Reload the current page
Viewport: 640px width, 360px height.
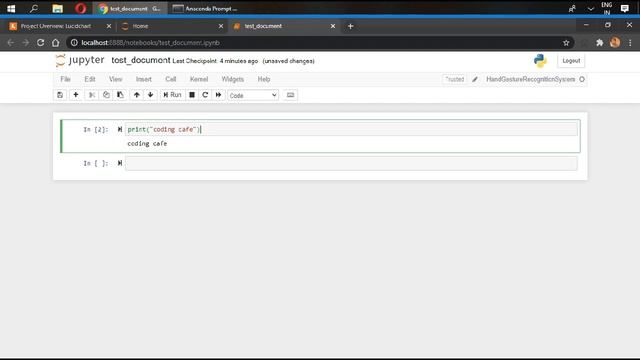[40, 42]
